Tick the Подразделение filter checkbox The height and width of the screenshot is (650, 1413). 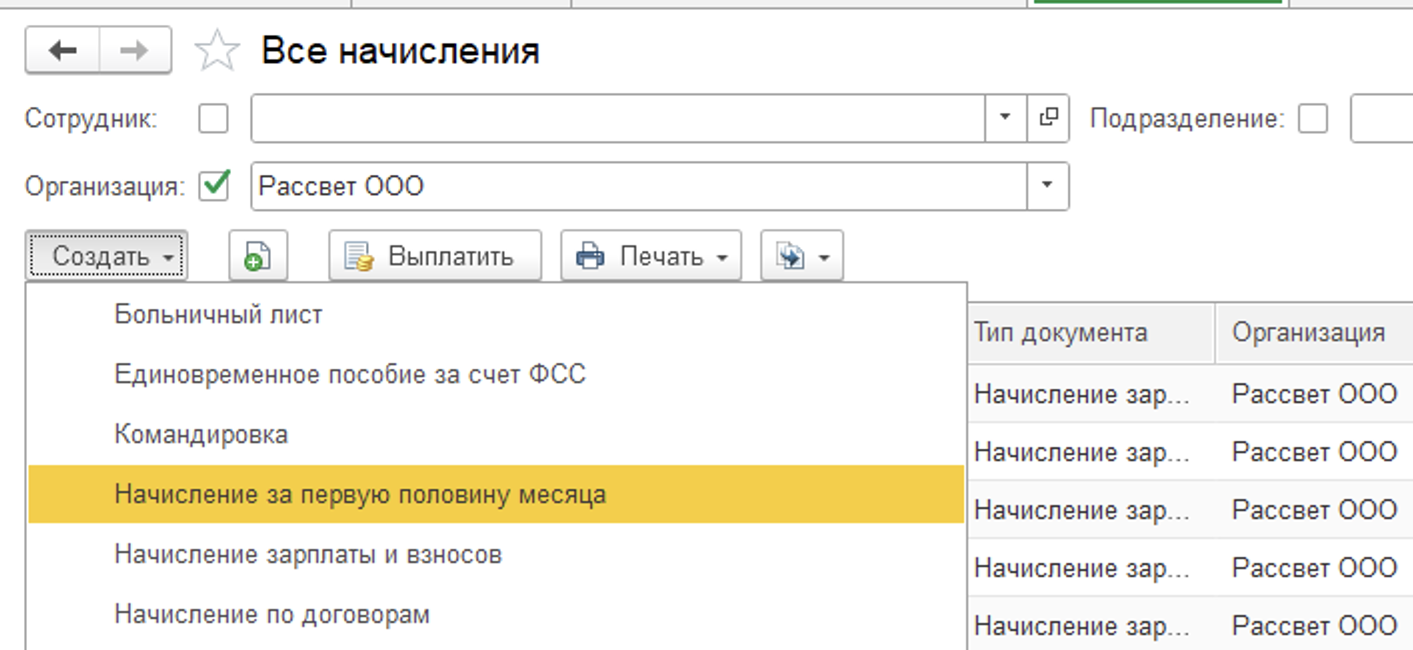pos(1313,119)
